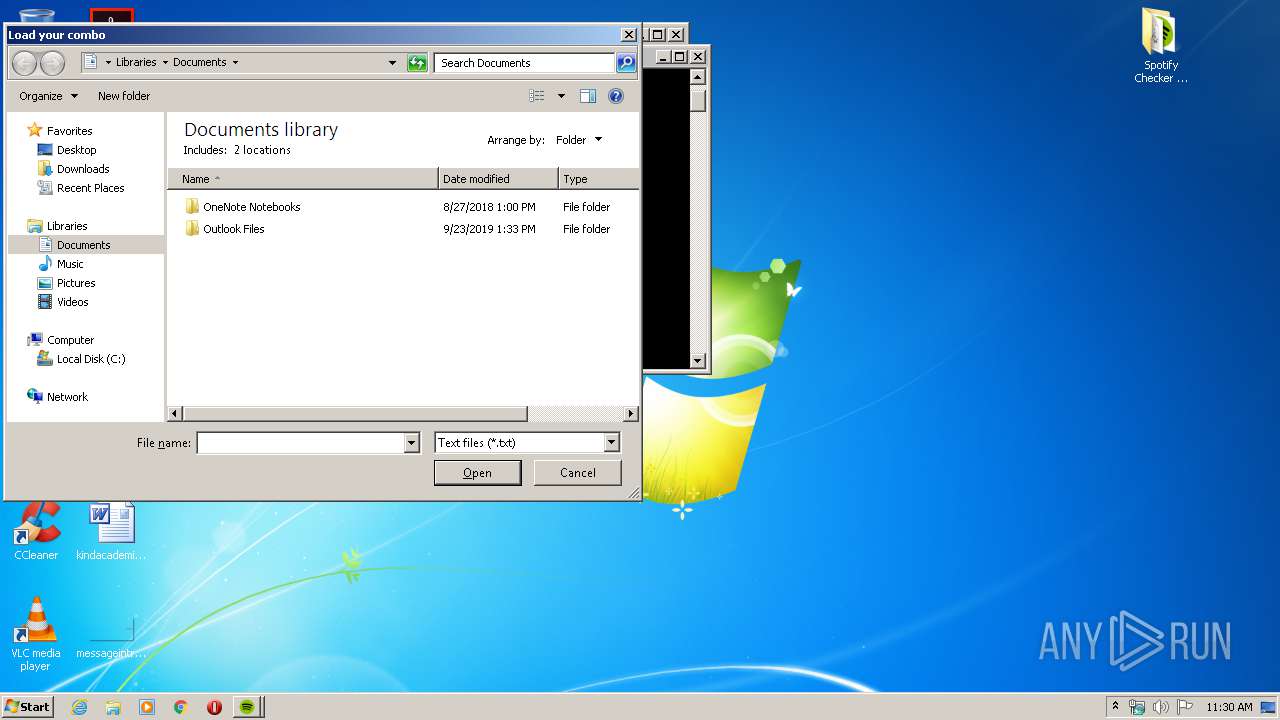
Task: Click the change view icon
Action: [x=537, y=96]
